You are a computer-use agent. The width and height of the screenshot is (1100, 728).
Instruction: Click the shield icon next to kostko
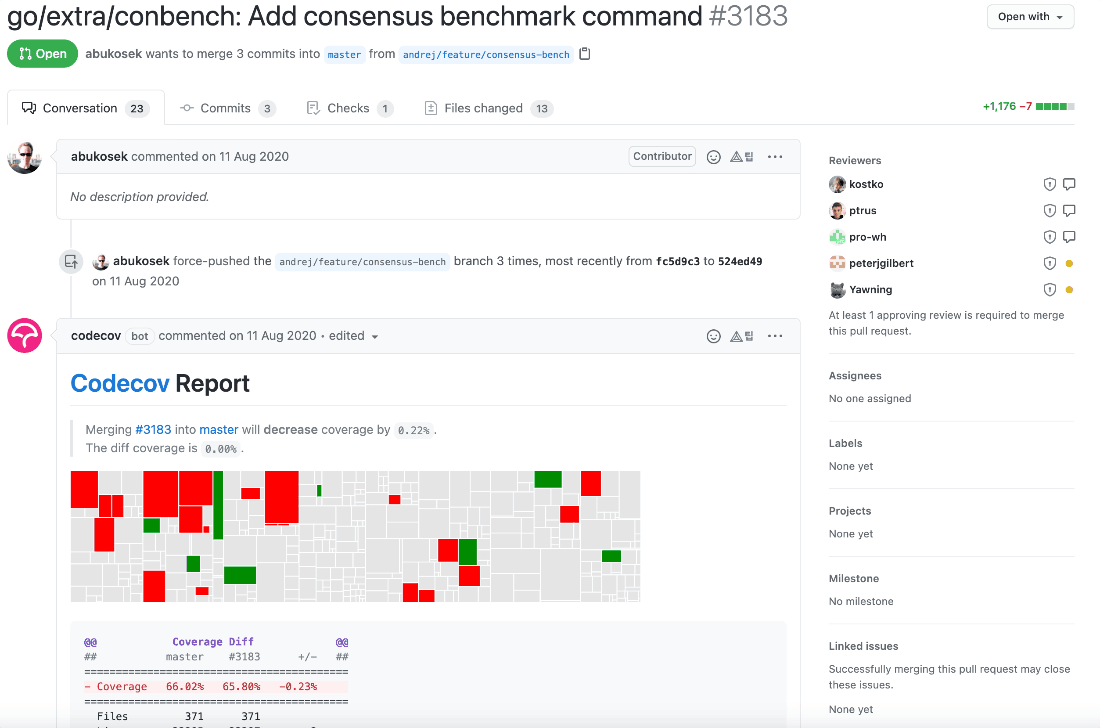[x=1049, y=184]
